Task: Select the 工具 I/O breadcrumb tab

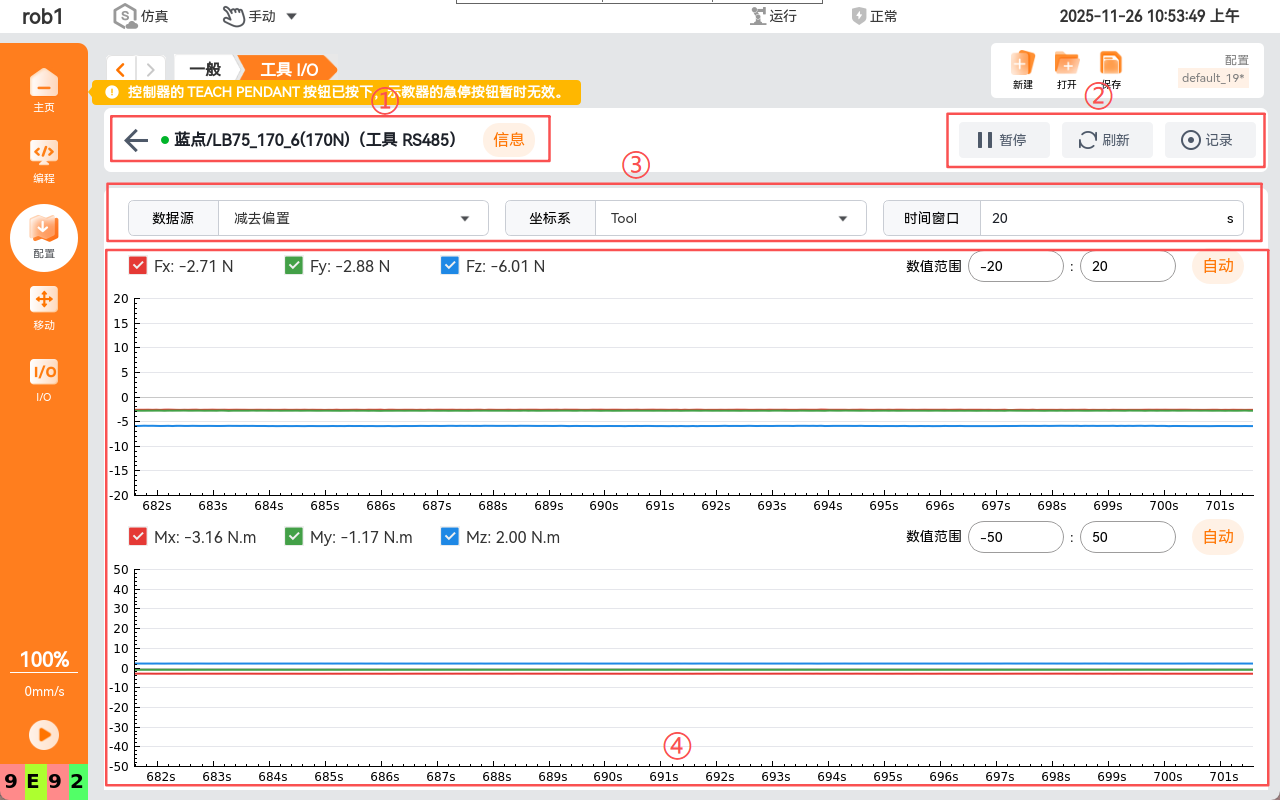Action: (289, 69)
